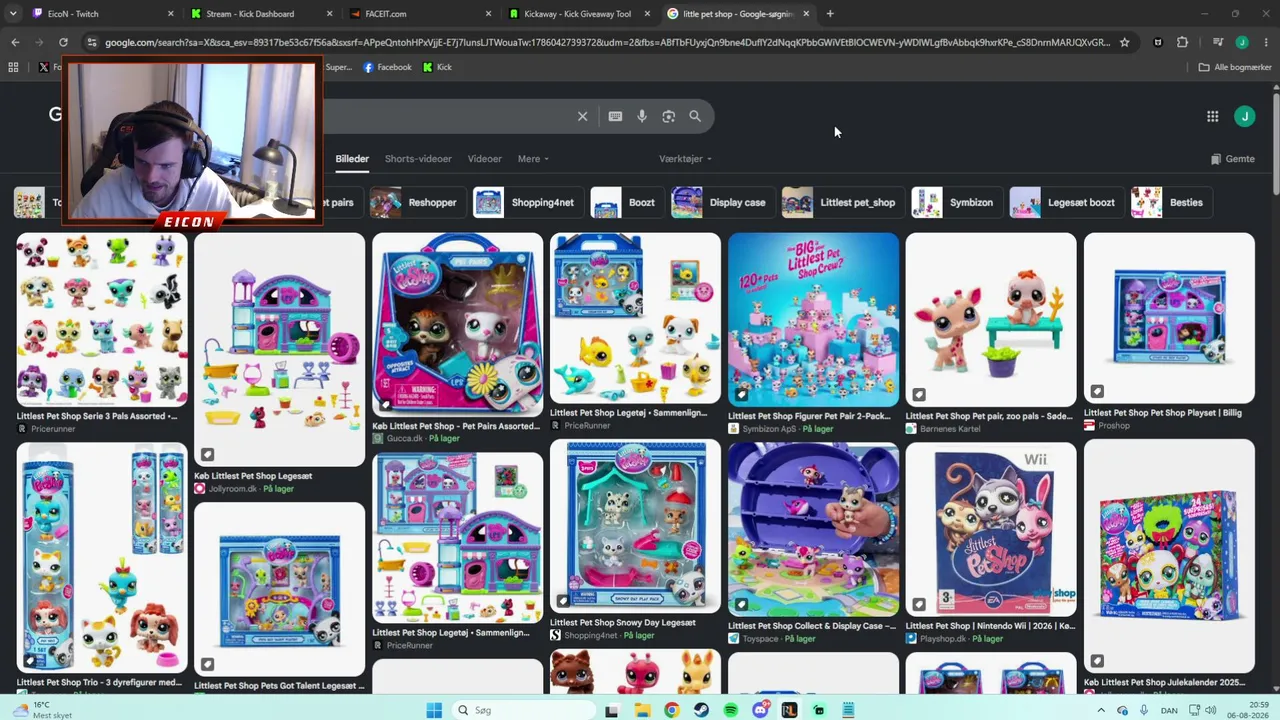
Task: Open Chrome's three-dot menu
Action: point(1266,42)
